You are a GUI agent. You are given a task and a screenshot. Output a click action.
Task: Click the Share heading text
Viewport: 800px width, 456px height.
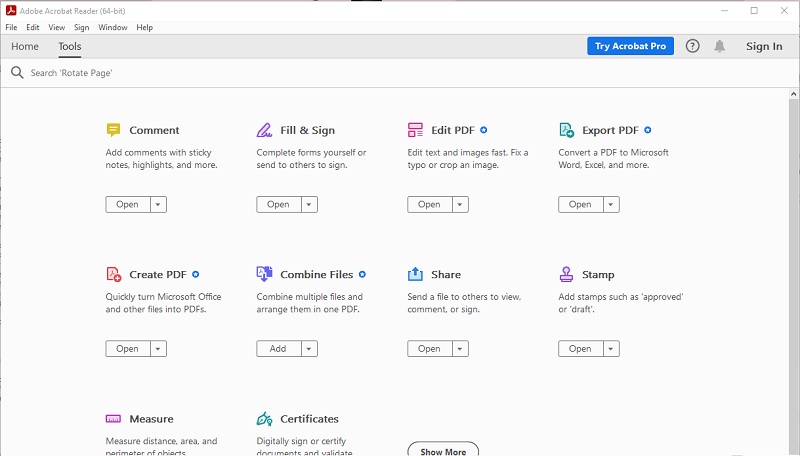tap(446, 274)
